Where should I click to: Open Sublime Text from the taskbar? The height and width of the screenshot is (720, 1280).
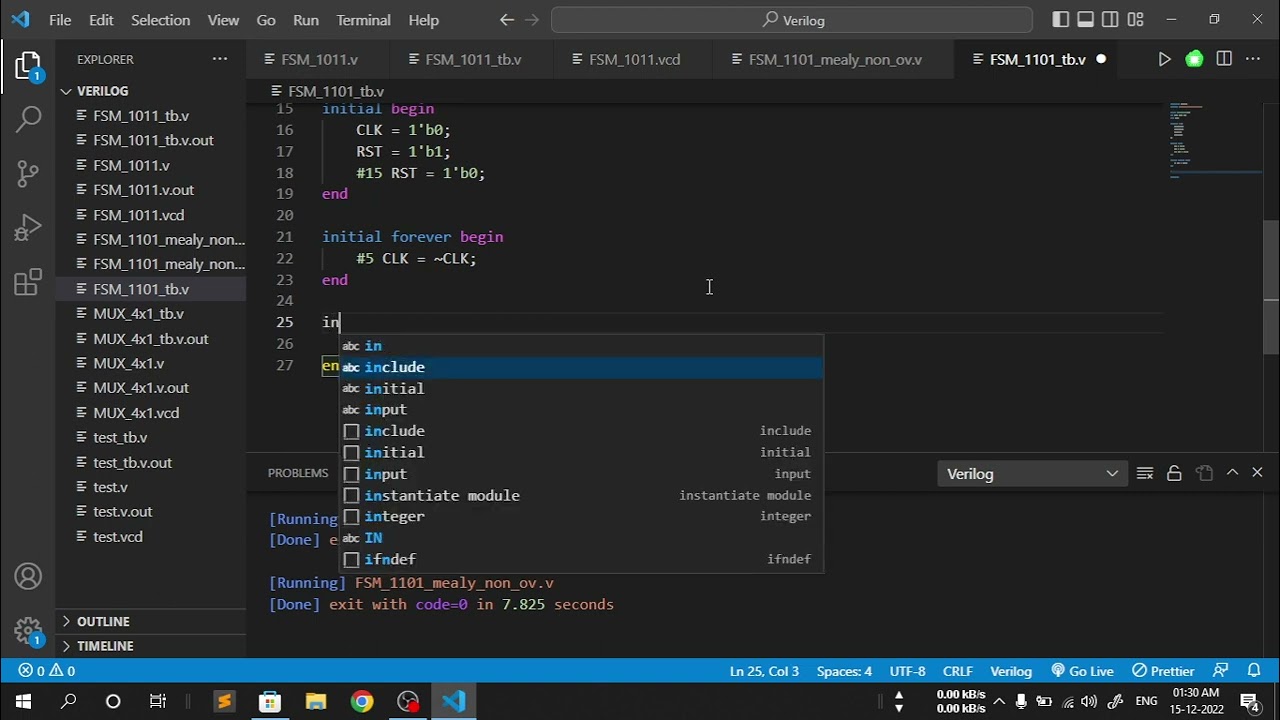click(x=224, y=702)
